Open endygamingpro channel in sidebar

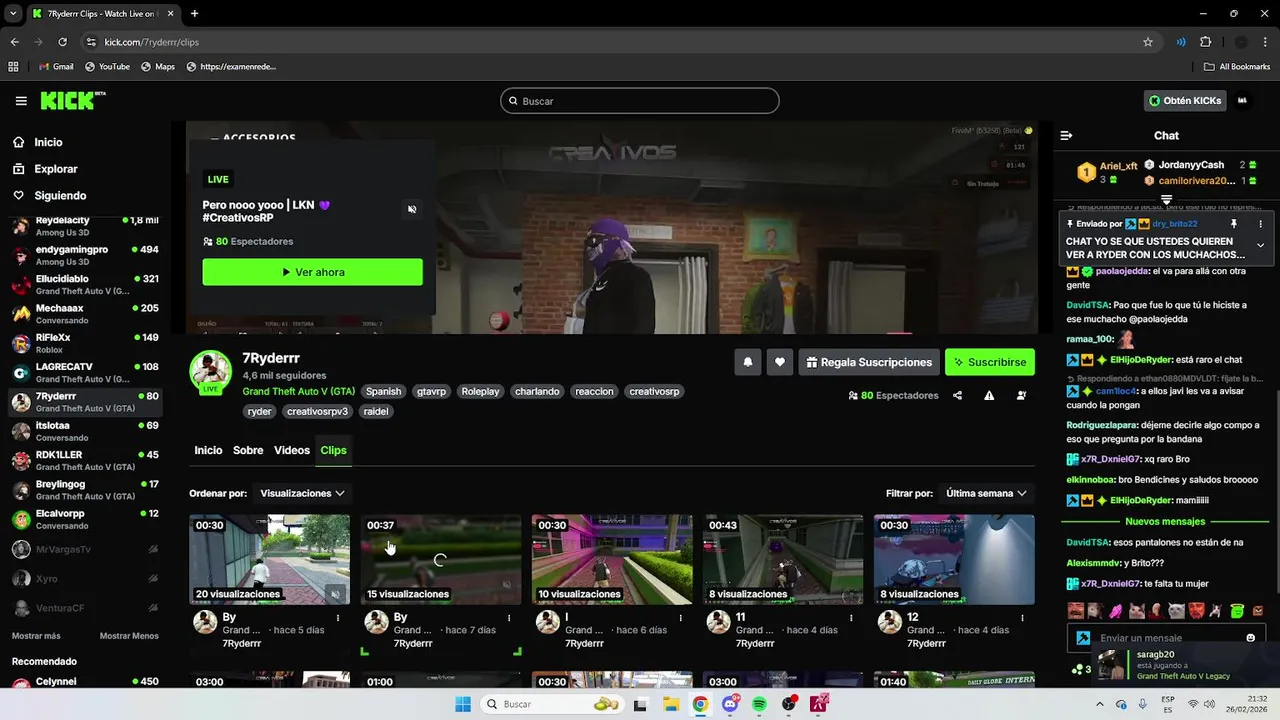pyautogui.click(x=85, y=255)
